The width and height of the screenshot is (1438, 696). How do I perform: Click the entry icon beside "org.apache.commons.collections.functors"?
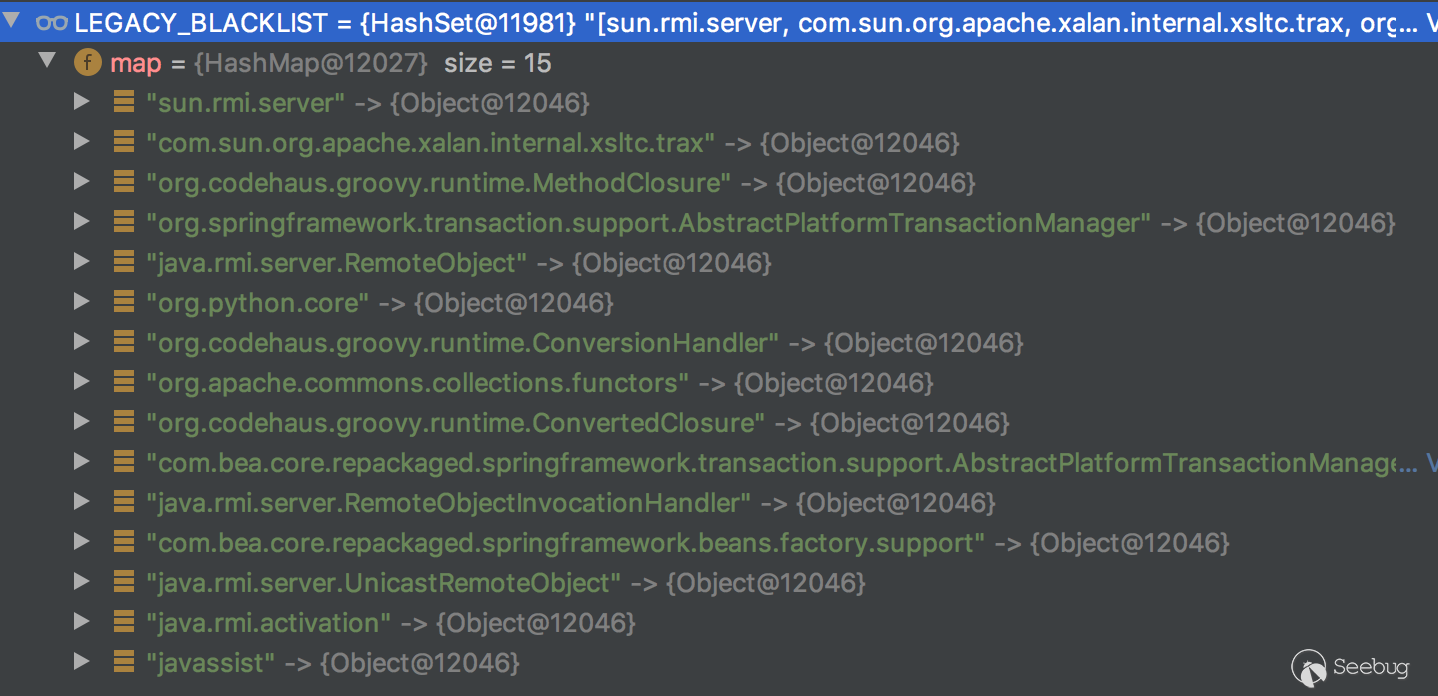(x=124, y=382)
